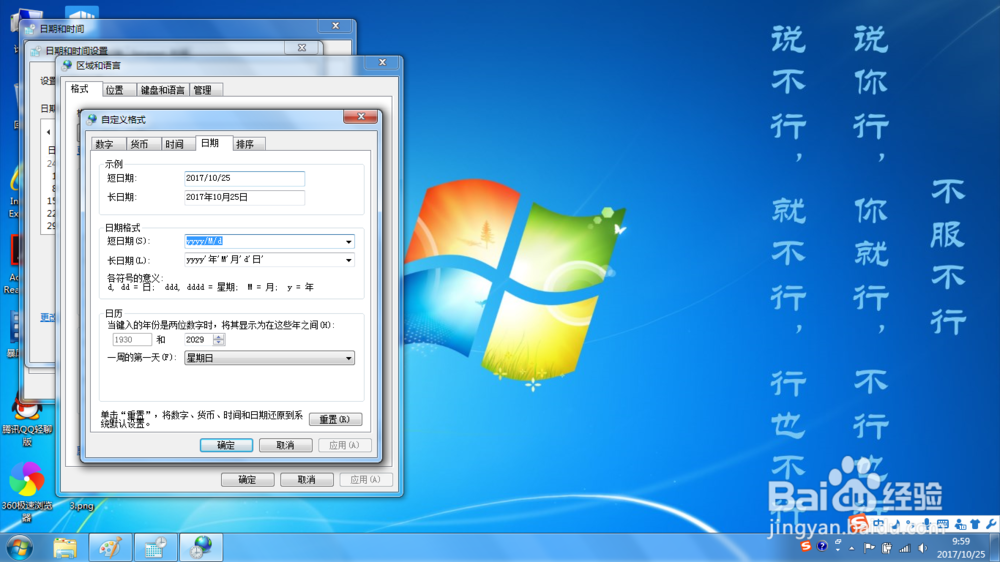Viewport: 1000px width, 562px height.
Task: Click 取消 in the 自定义格式 dialog
Action: [286, 445]
